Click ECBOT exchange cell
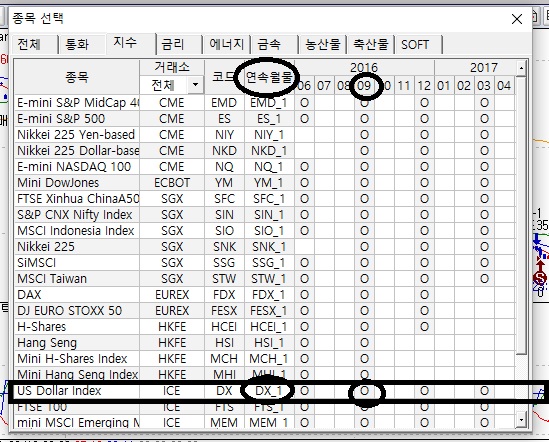 tap(172, 183)
